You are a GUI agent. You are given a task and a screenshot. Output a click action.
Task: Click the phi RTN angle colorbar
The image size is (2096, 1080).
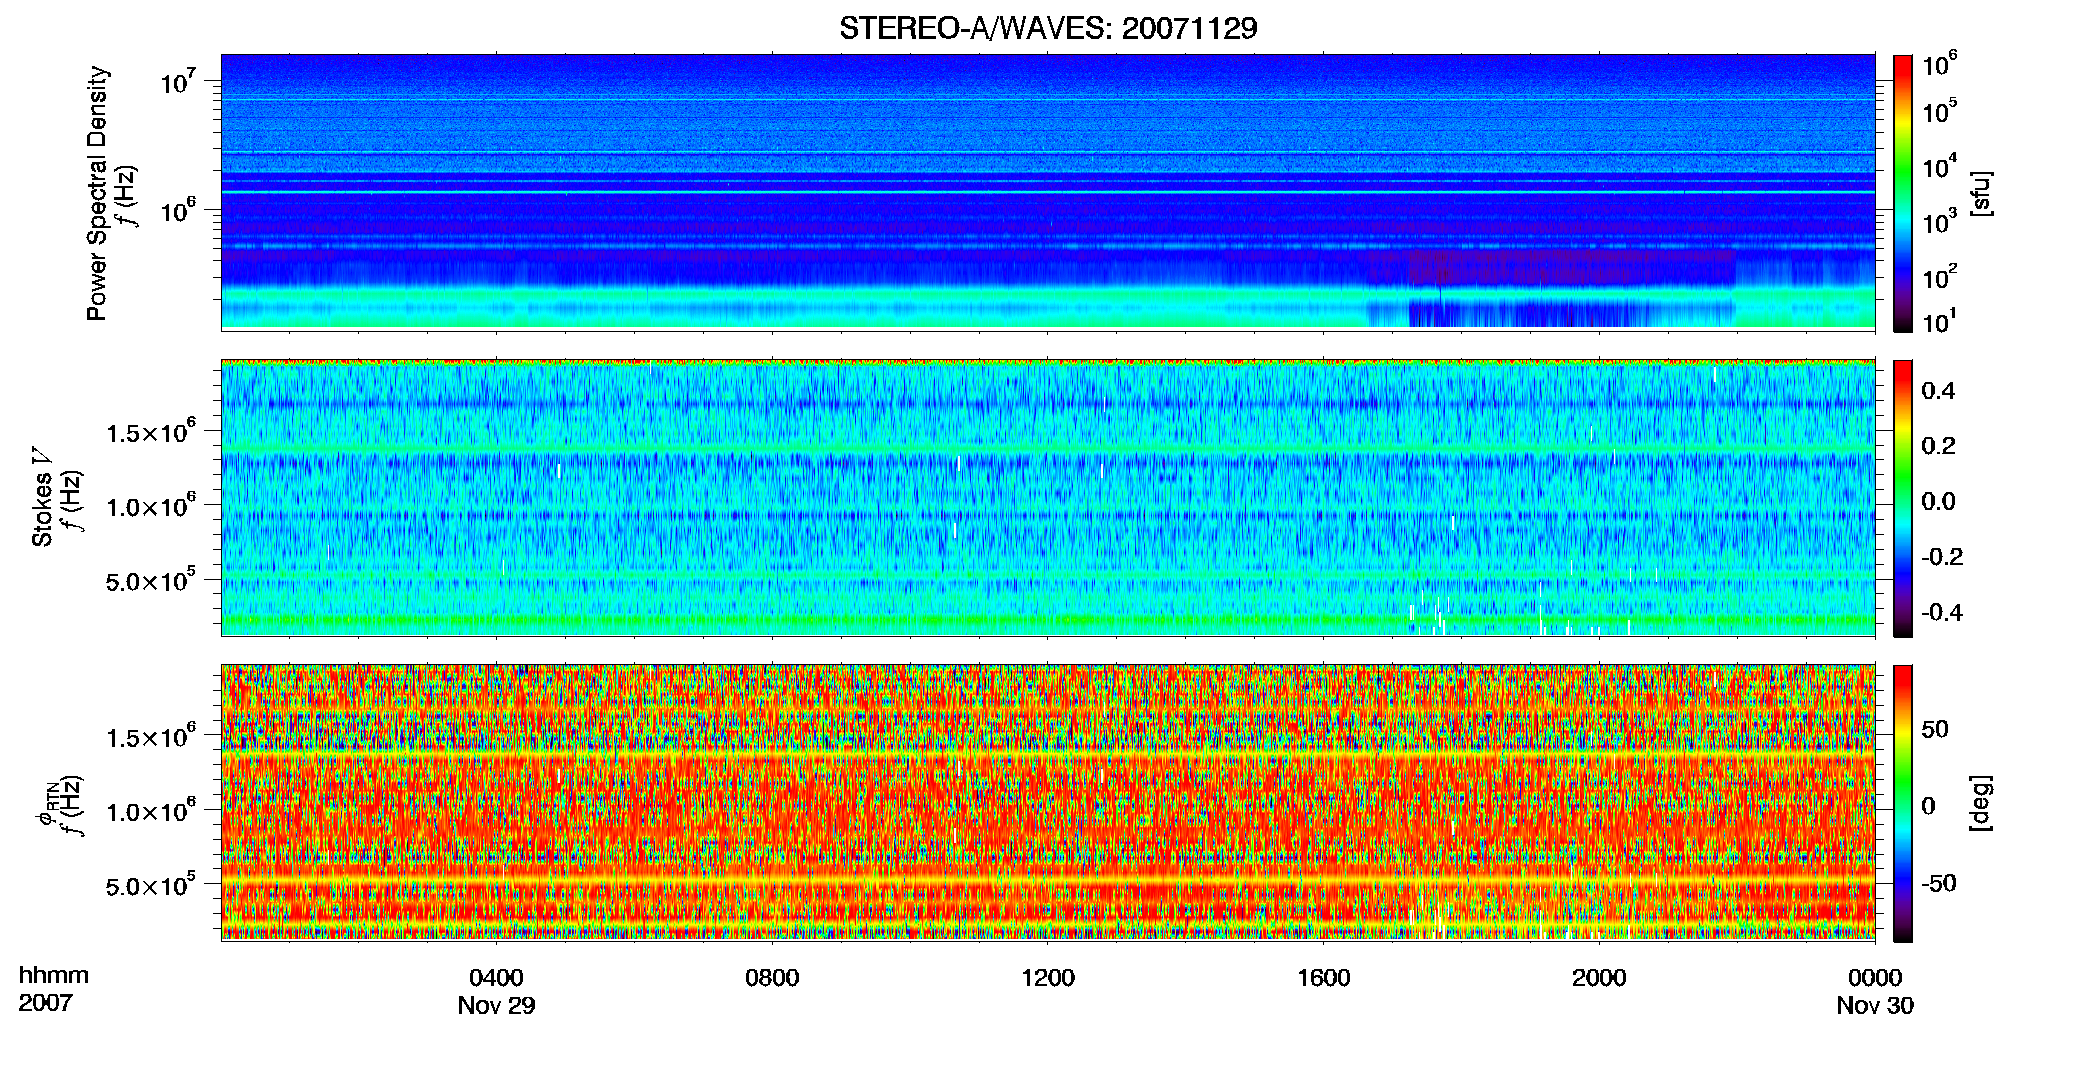[x=1903, y=803]
